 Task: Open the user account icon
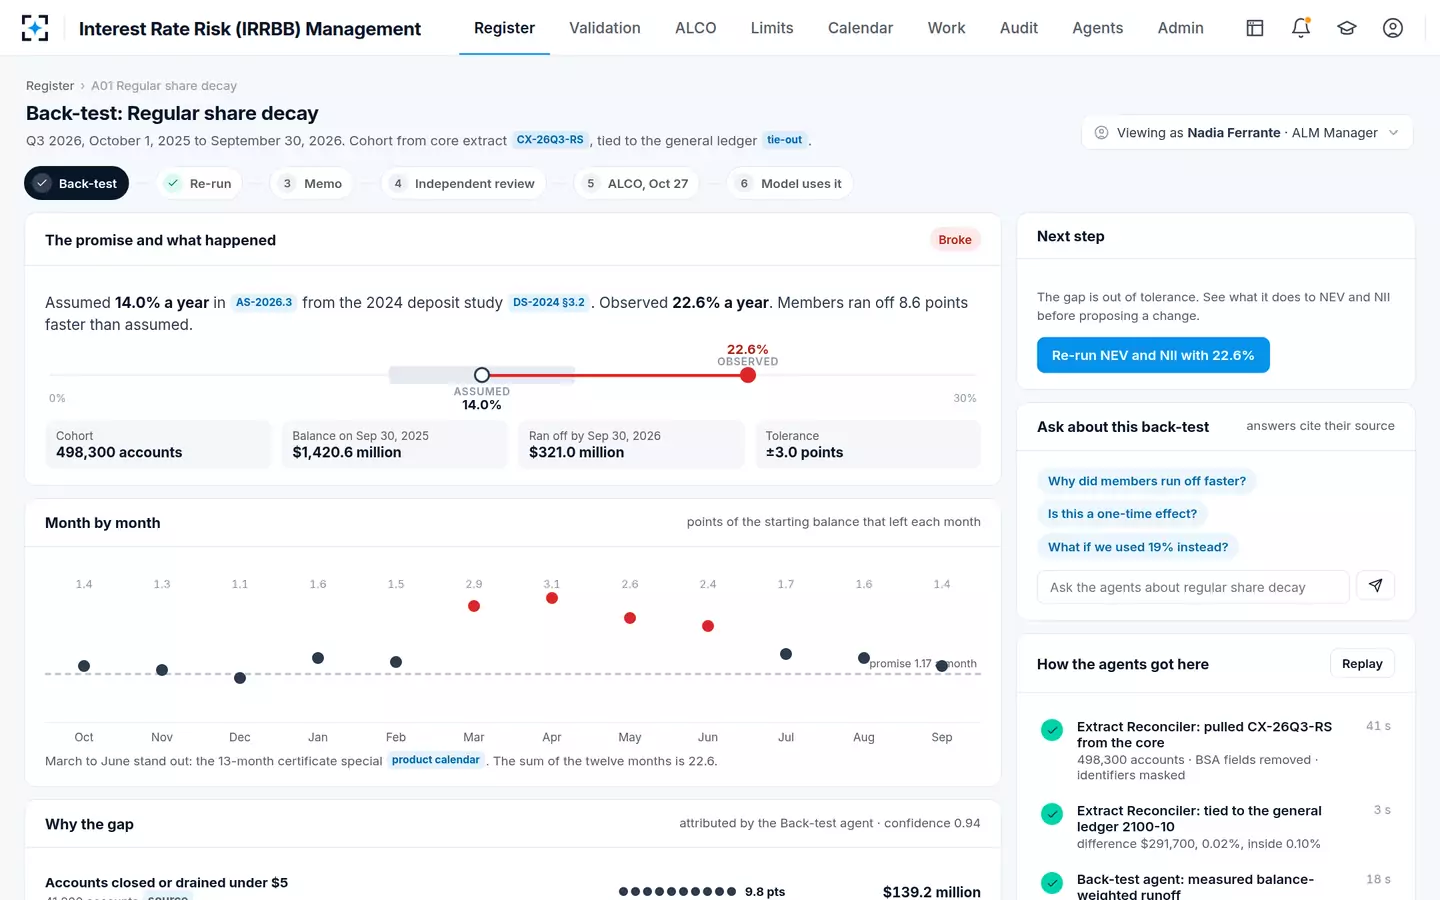pos(1393,28)
